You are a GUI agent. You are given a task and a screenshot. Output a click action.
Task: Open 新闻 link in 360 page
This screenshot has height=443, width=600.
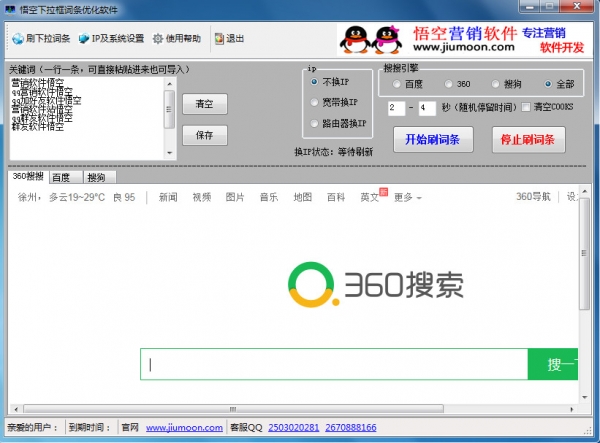click(x=168, y=197)
